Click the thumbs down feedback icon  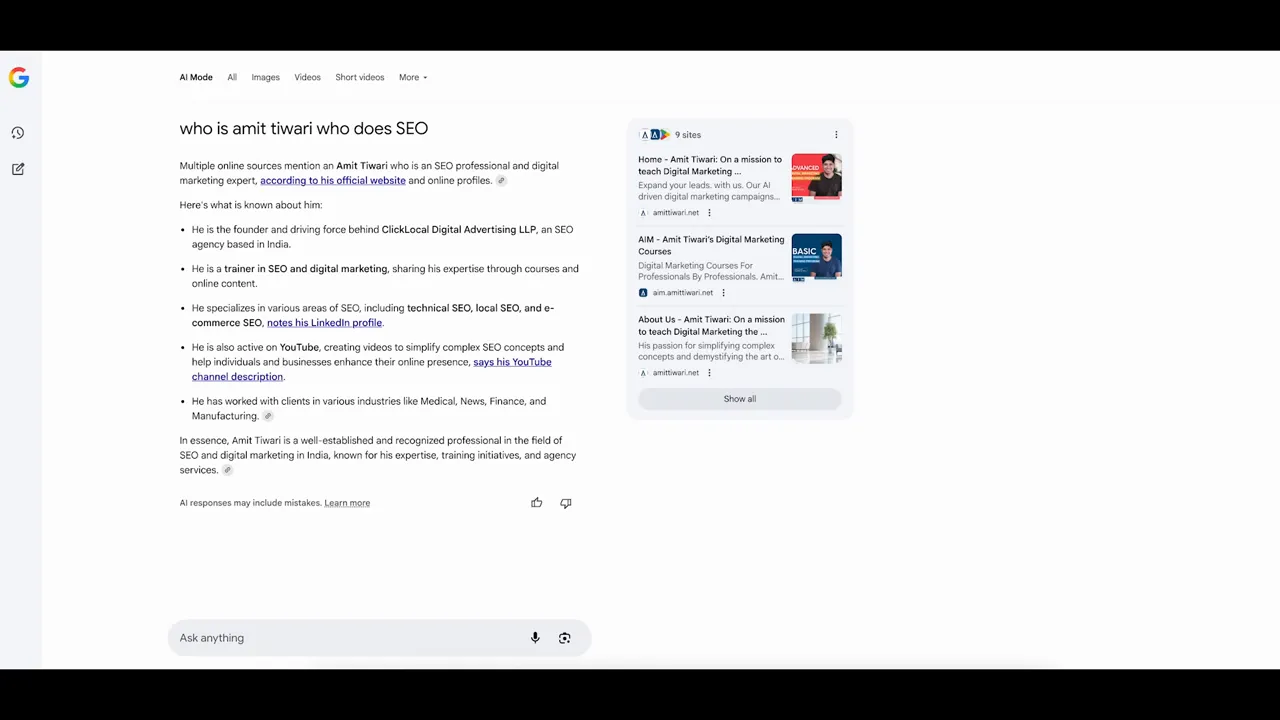pyautogui.click(x=566, y=503)
